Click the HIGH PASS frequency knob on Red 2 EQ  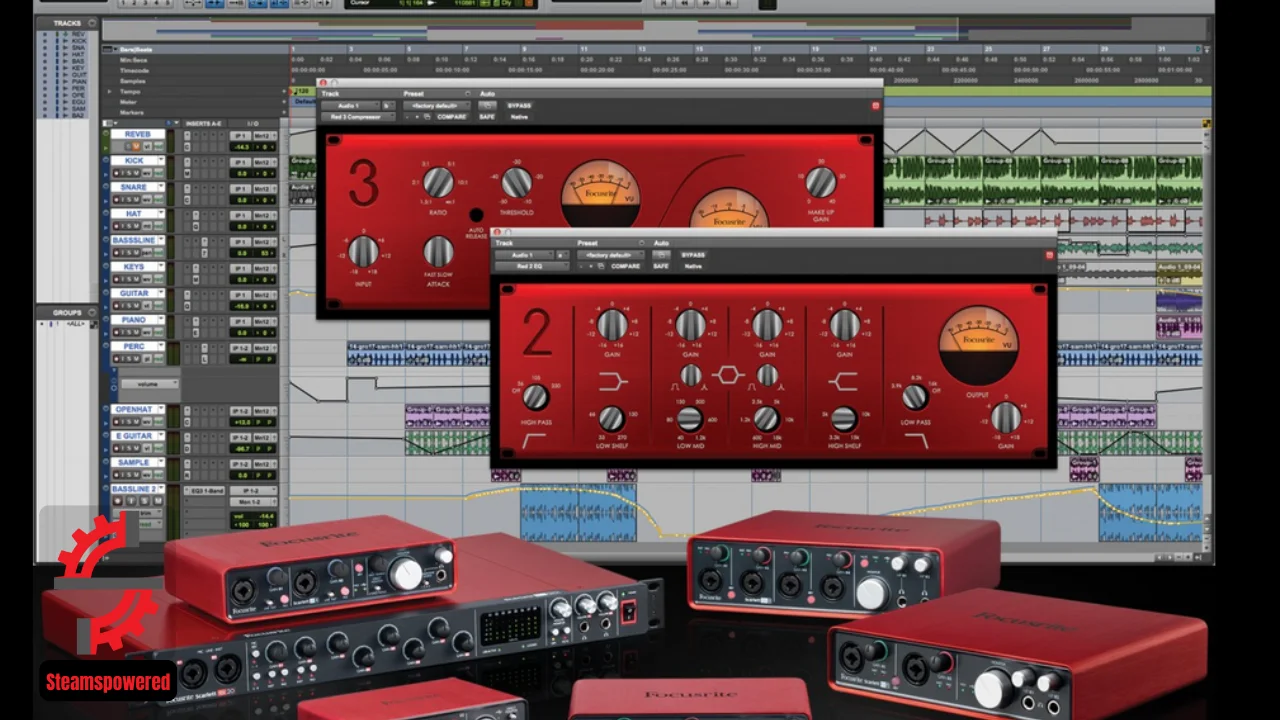[x=536, y=397]
